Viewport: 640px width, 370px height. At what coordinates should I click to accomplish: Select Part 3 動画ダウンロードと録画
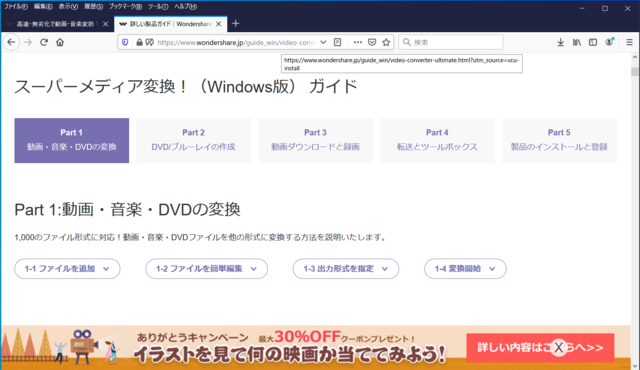pos(316,140)
